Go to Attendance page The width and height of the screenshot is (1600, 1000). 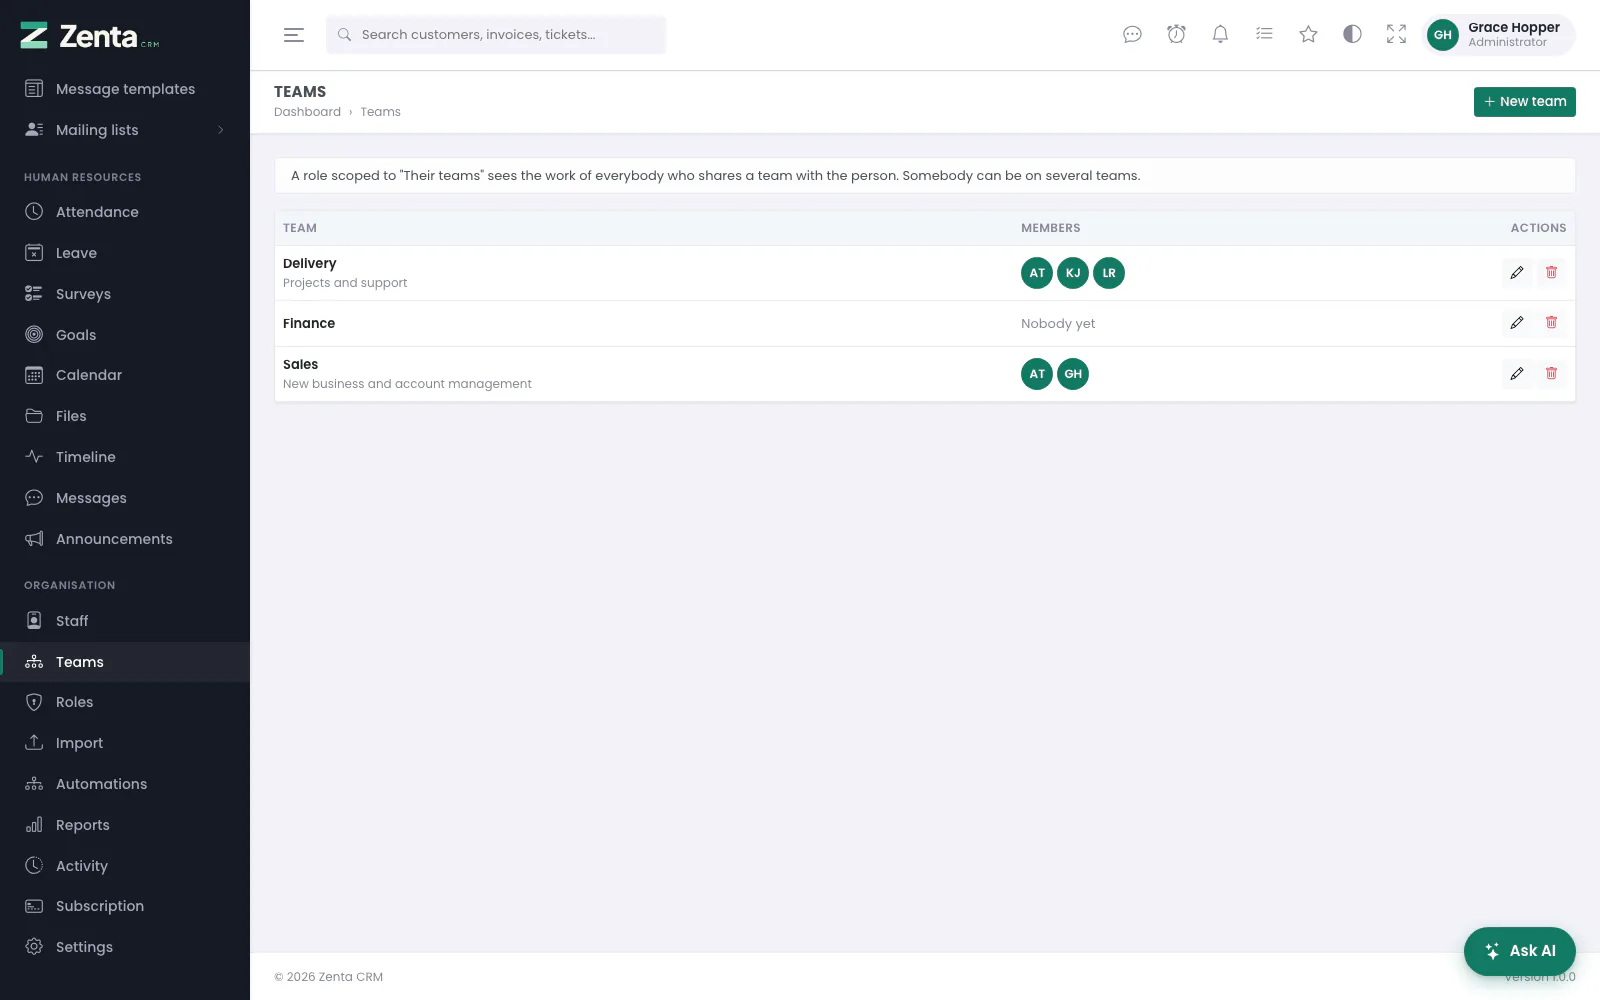pos(125,212)
